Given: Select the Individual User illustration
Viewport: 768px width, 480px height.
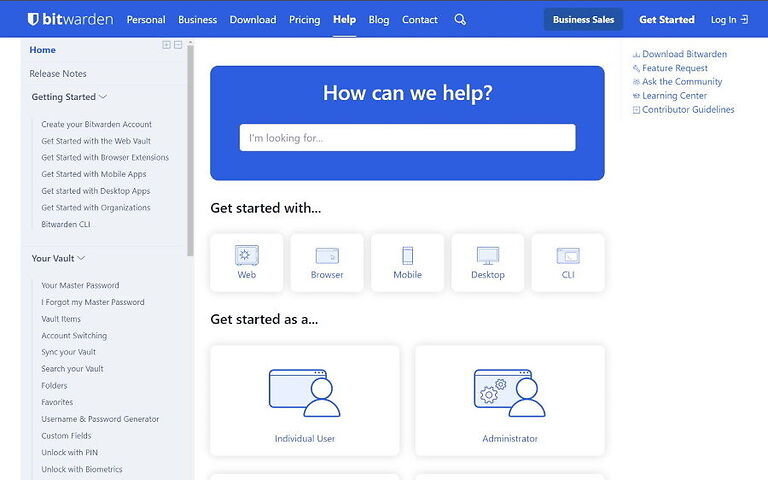Looking at the screenshot, I should [305, 393].
